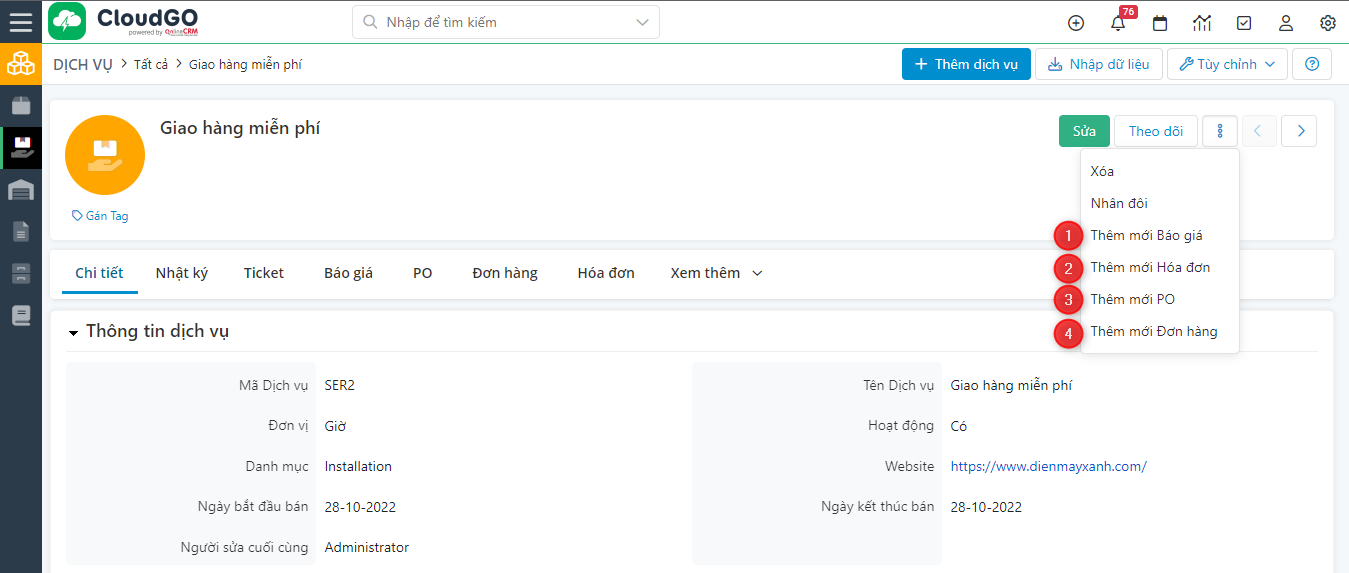Click Tất cả in the breadcrumb
The width and height of the screenshot is (1349, 573).
(x=151, y=64)
